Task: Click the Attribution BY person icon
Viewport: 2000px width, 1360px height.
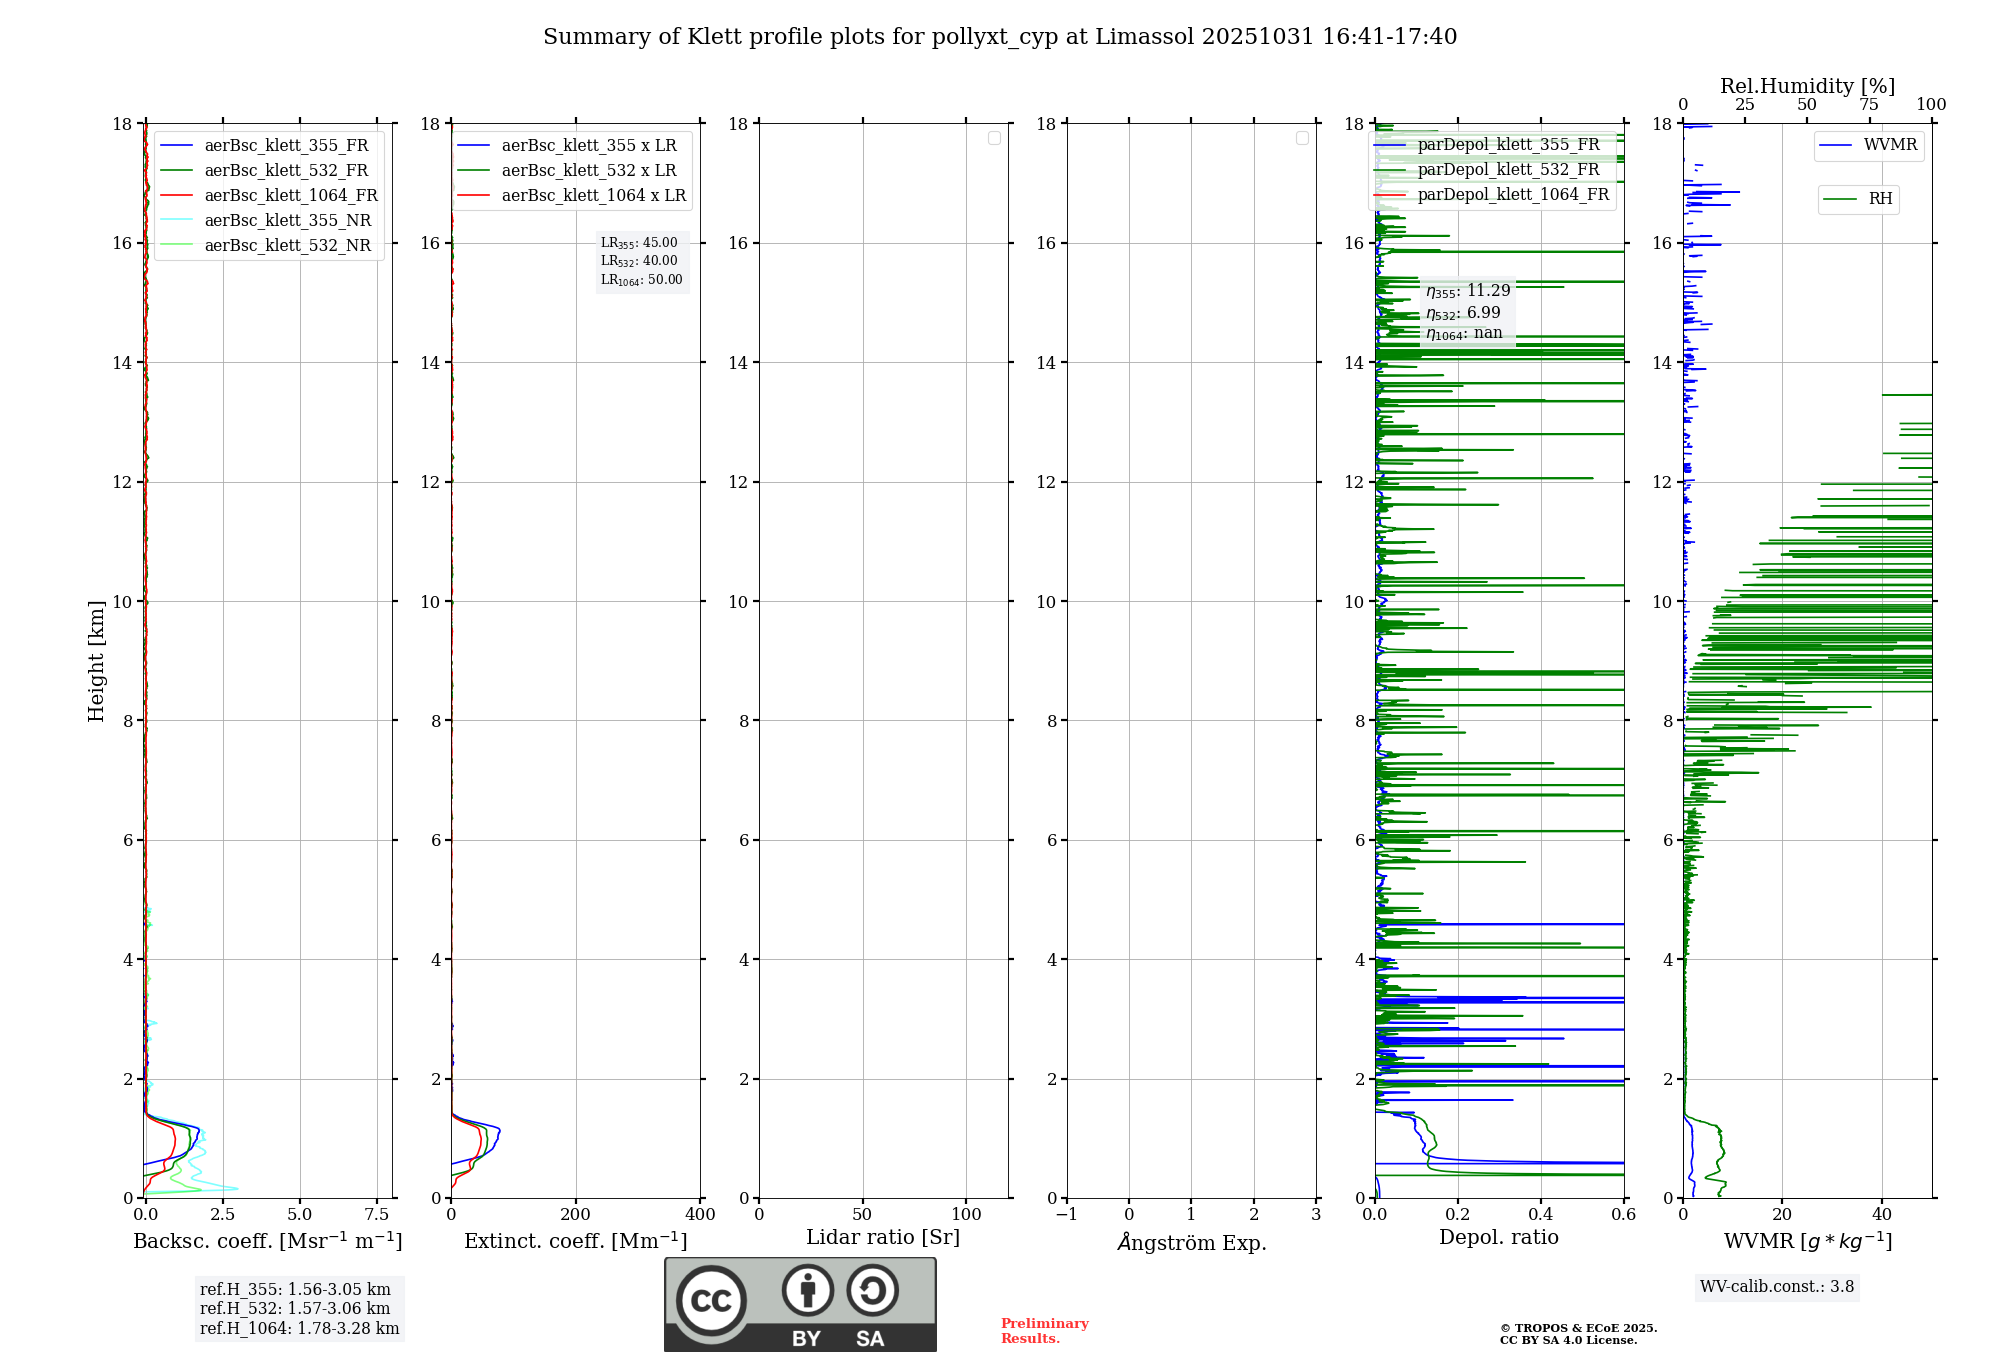Action: 807,1290
